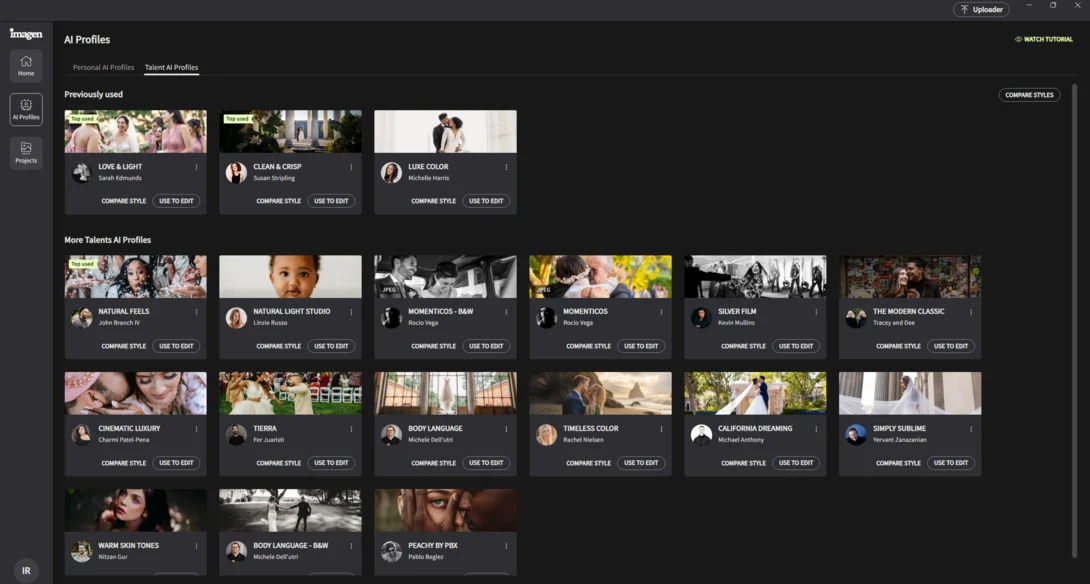
Task: Open more options for Natural Feels
Action: pos(196,312)
